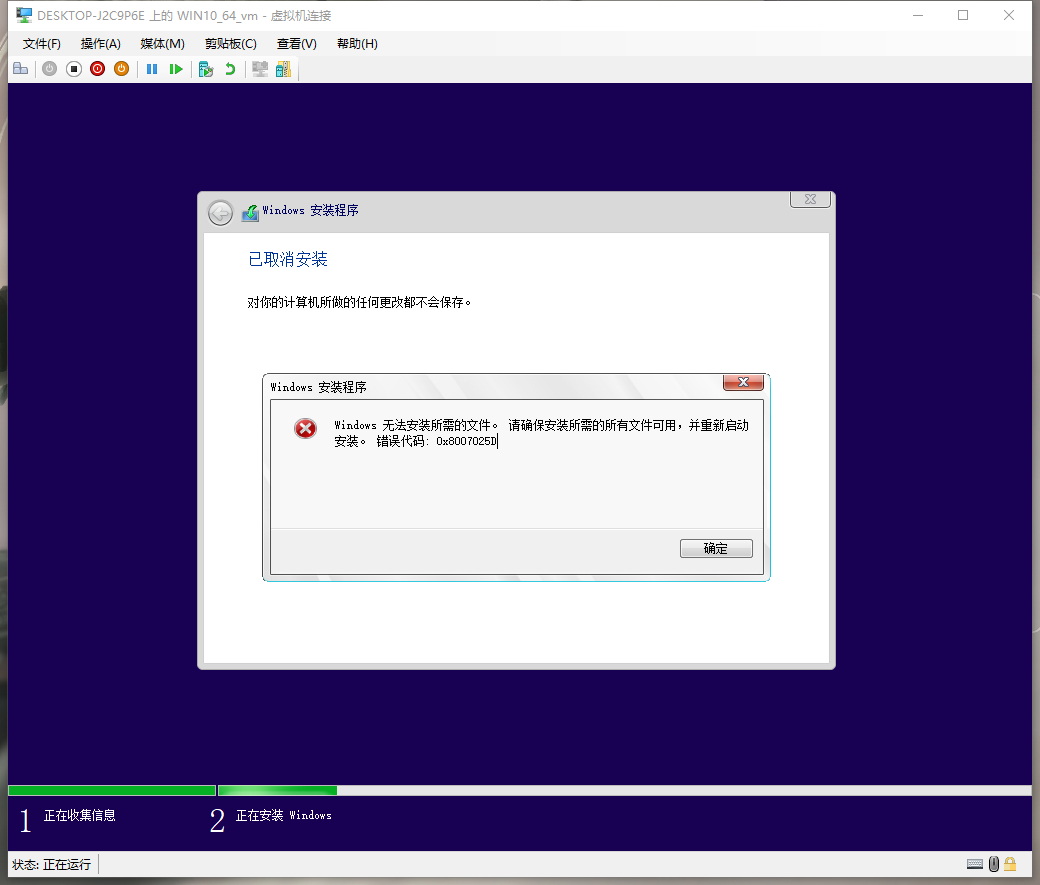
Task: Click the 对你的计算机所做的任何更改都不会保存 message
Action: coord(359,303)
